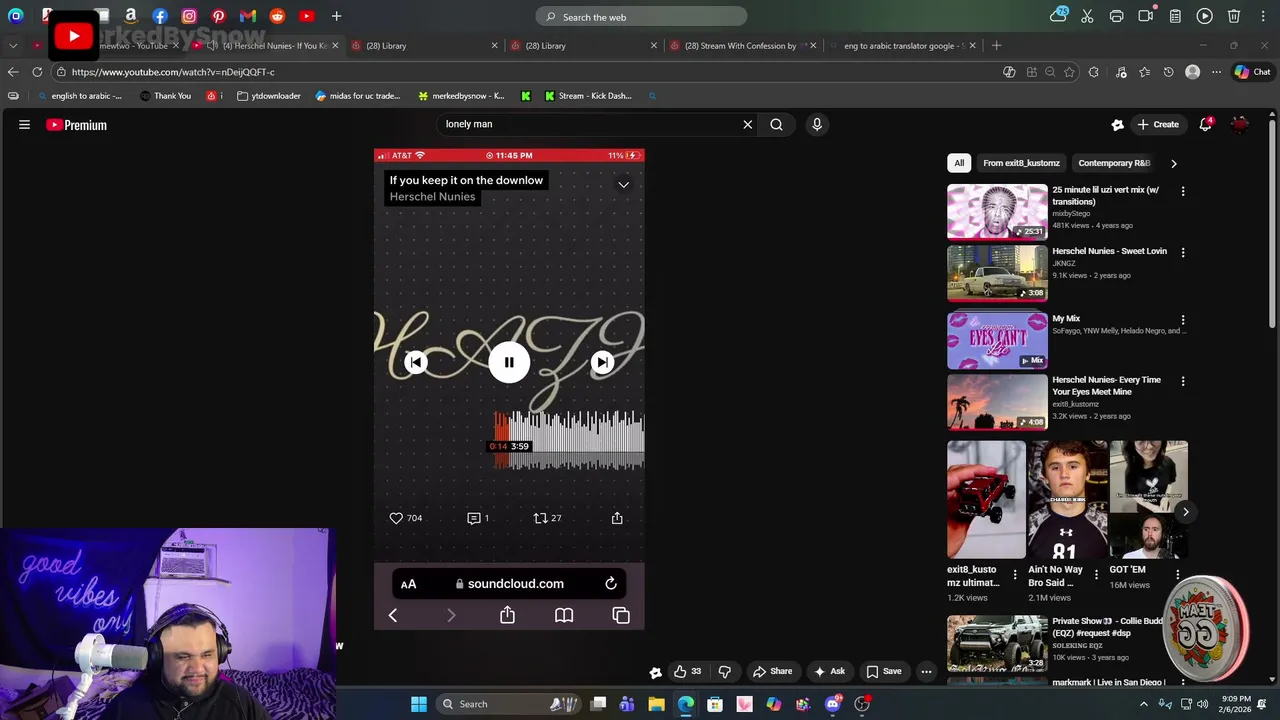Viewport: 1280px width, 720px height.
Task: Share this YouTube video
Action: pos(772,671)
